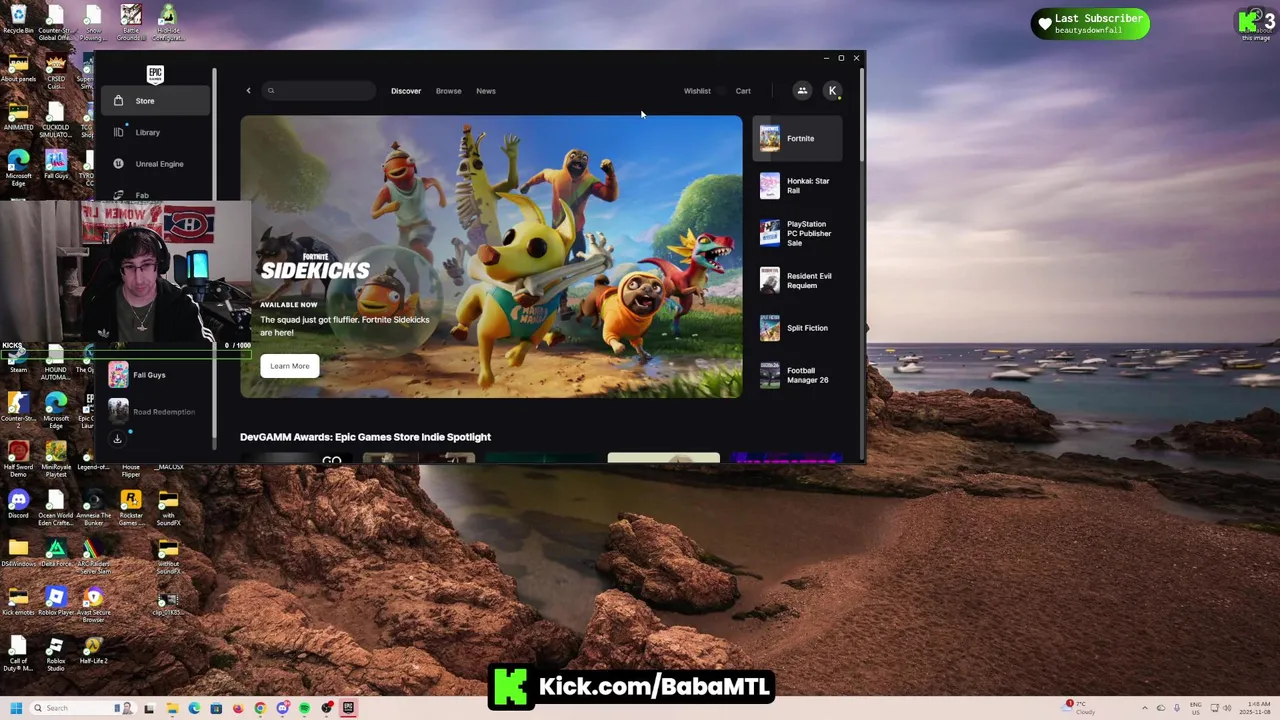Open Amnesia The Bunker desktop icon
1280x720 pixels.
point(93,507)
